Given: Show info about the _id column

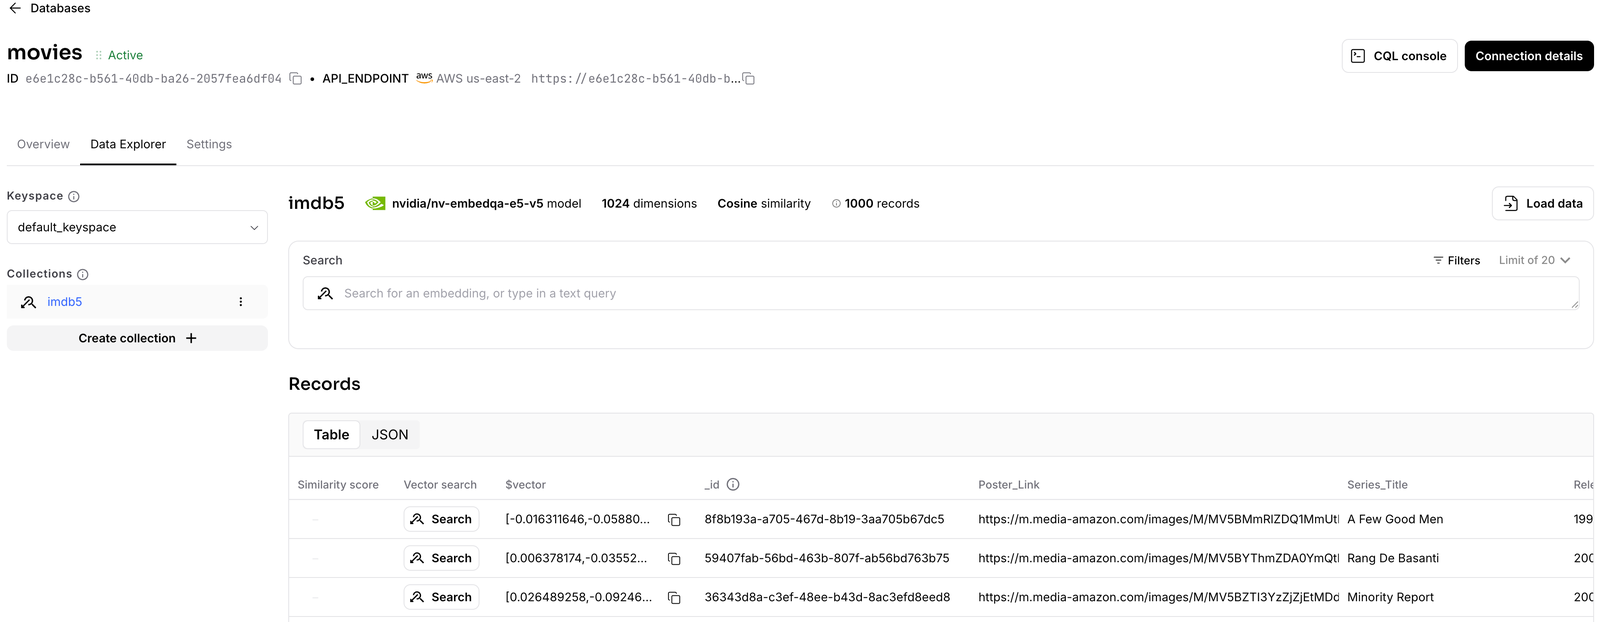Looking at the screenshot, I should click(x=733, y=484).
